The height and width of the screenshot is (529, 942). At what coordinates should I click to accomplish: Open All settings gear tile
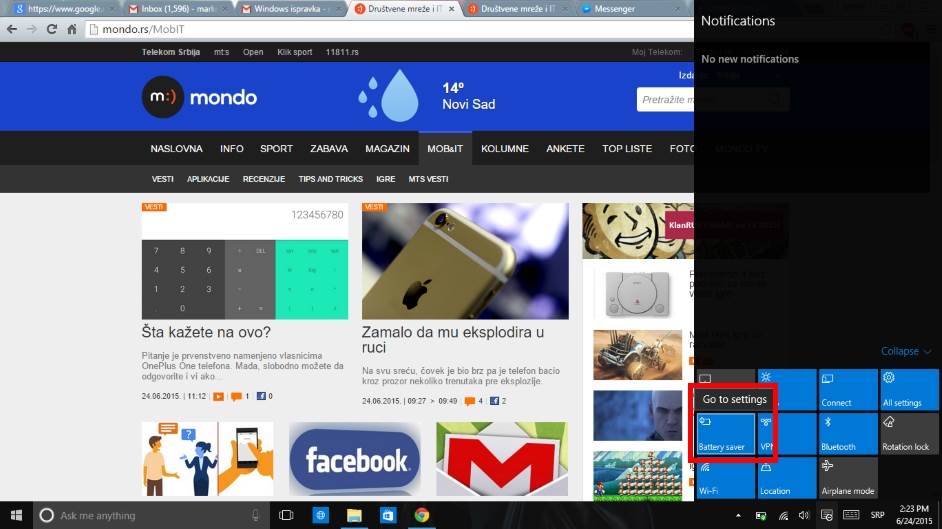pos(908,389)
